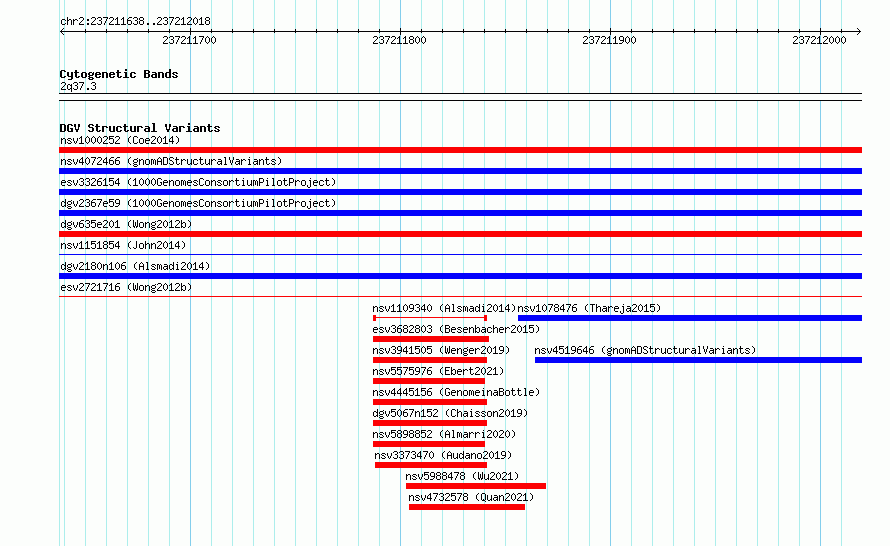This screenshot has height=546, width=890.
Task: Click ruler position 237211900
Action: tap(610, 40)
